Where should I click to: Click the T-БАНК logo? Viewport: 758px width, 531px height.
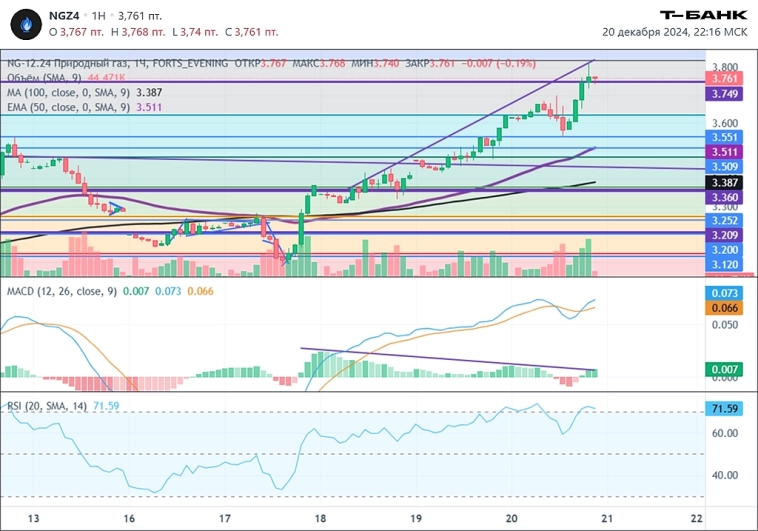pos(705,14)
